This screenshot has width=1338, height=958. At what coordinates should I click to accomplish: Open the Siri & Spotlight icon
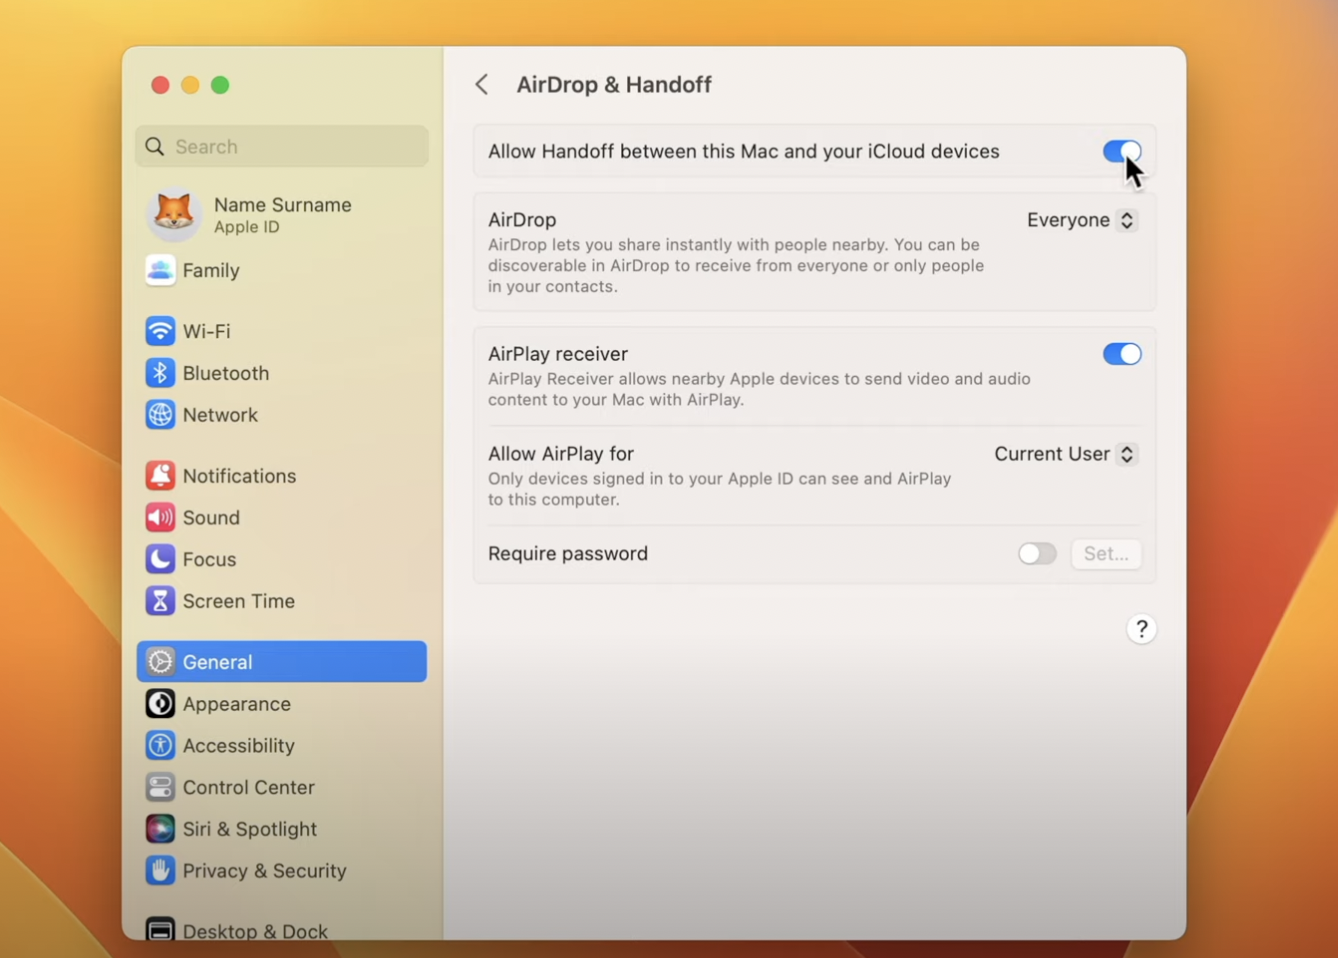click(x=160, y=829)
